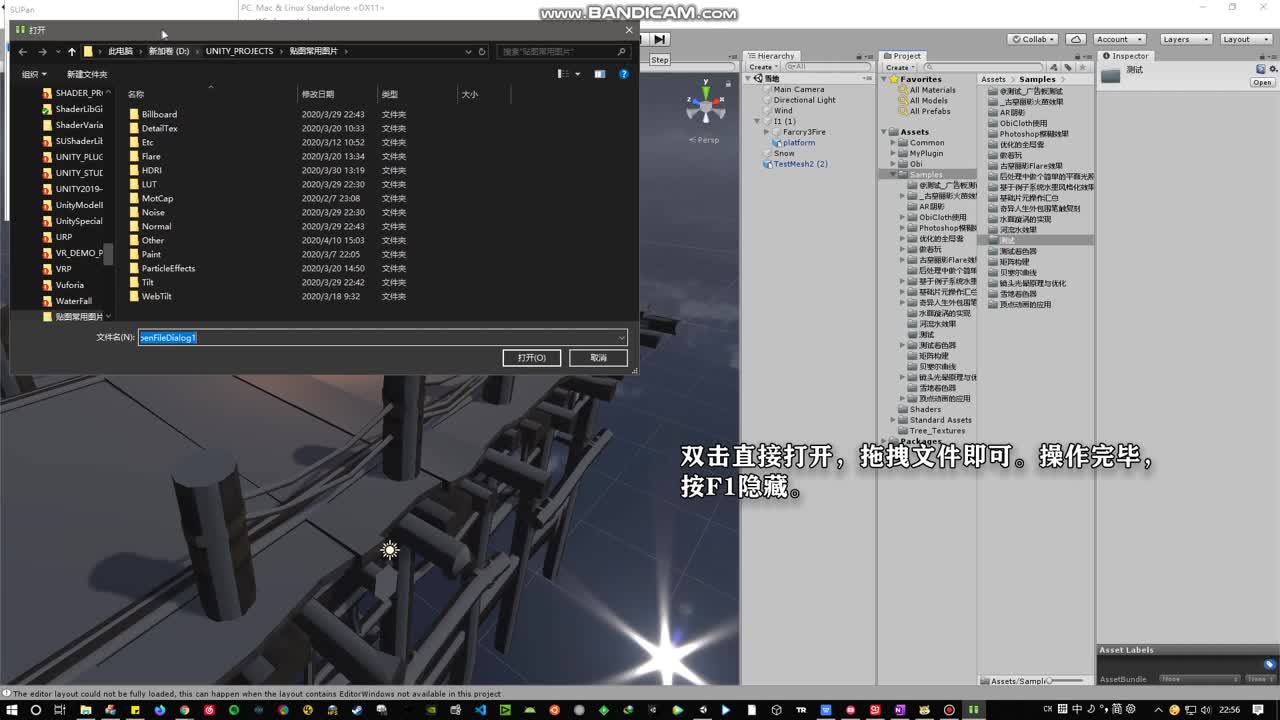The width and height of the screenshot is (1280, 720).
Task: Expand the Standard Assets folder
Action: (893, 420)
